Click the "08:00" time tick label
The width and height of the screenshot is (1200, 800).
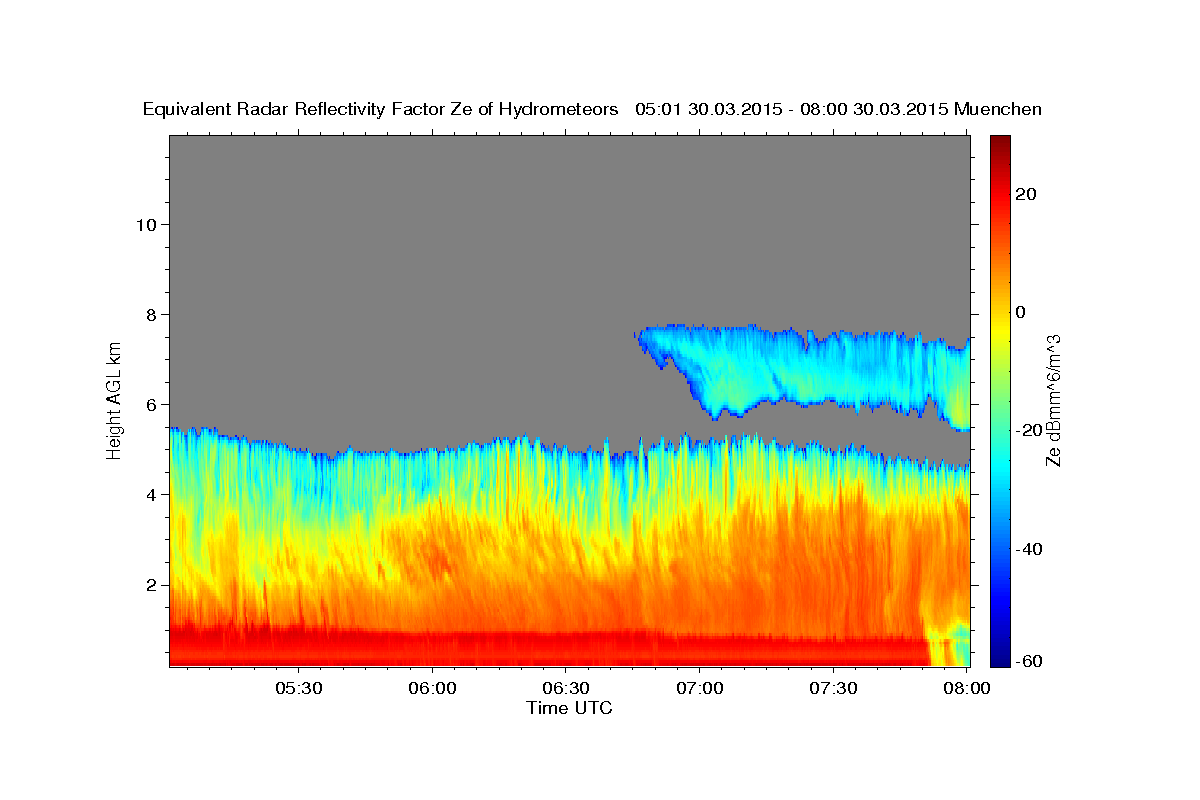tap(967, 689)
